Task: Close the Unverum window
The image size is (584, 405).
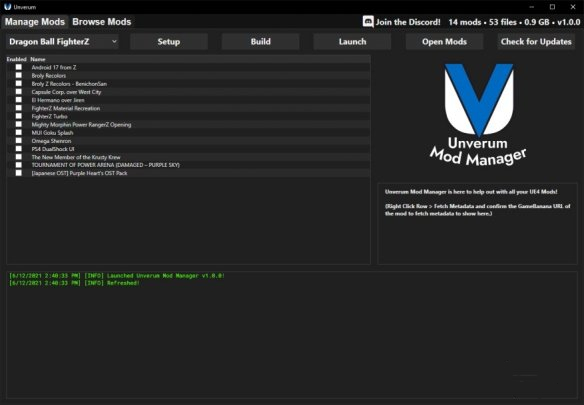Action: point(573,7)
